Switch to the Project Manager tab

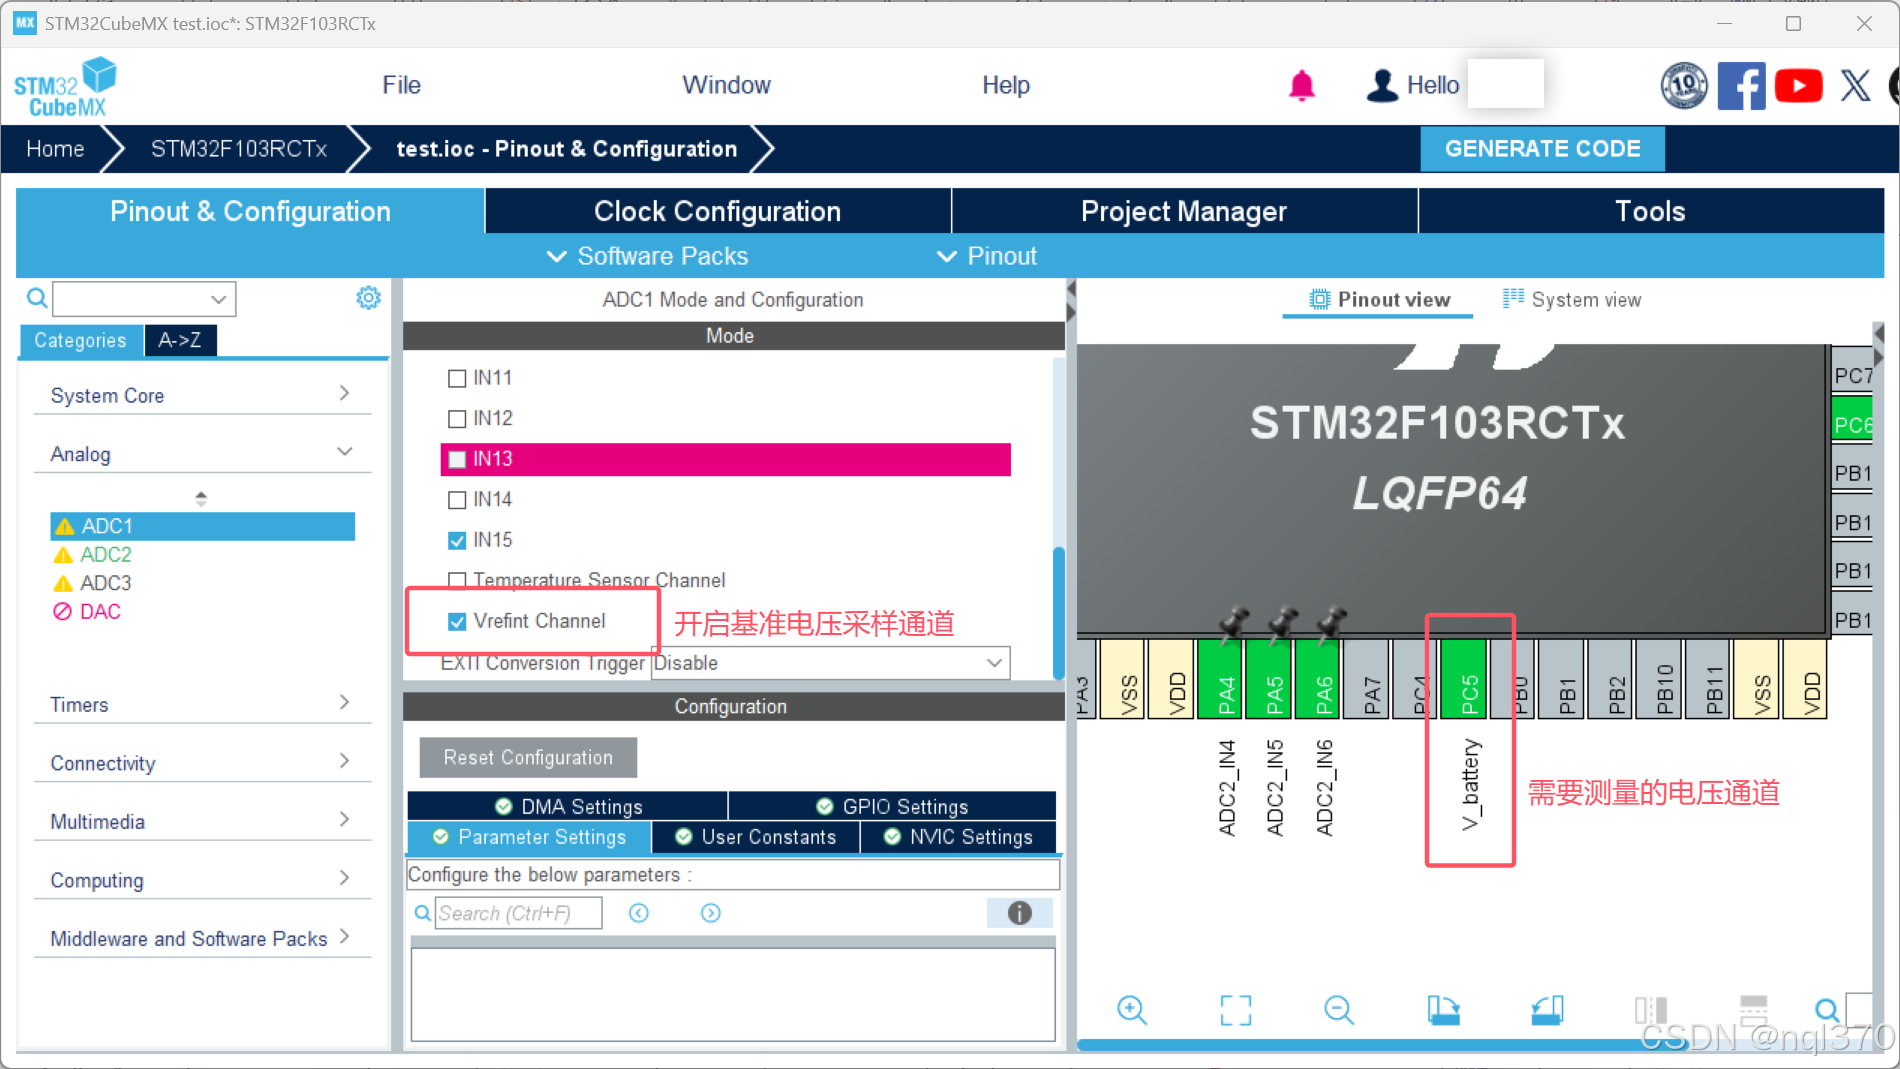click(x=1184, y=211)
